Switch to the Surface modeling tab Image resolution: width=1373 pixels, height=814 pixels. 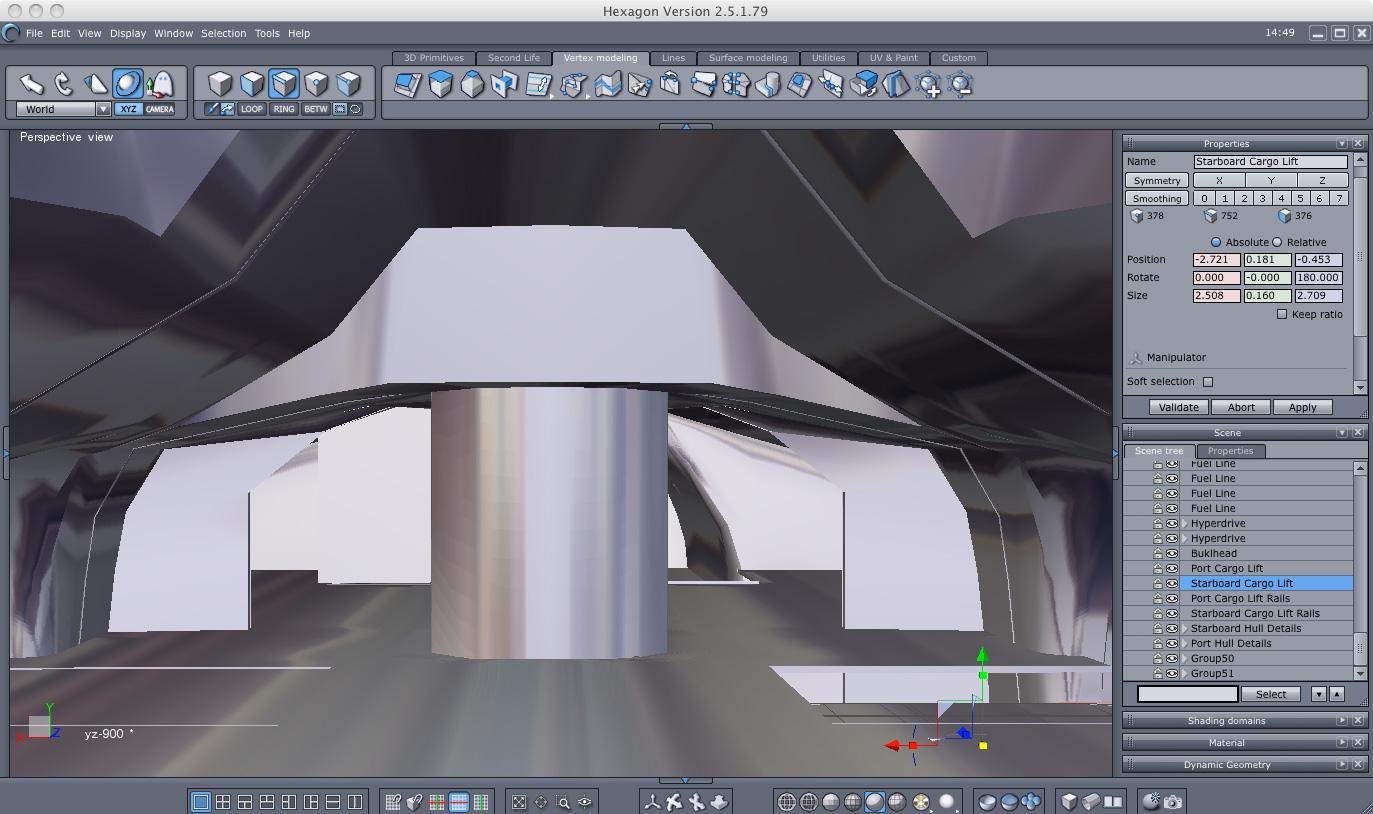pyautogui.click(x=747, y=58)
